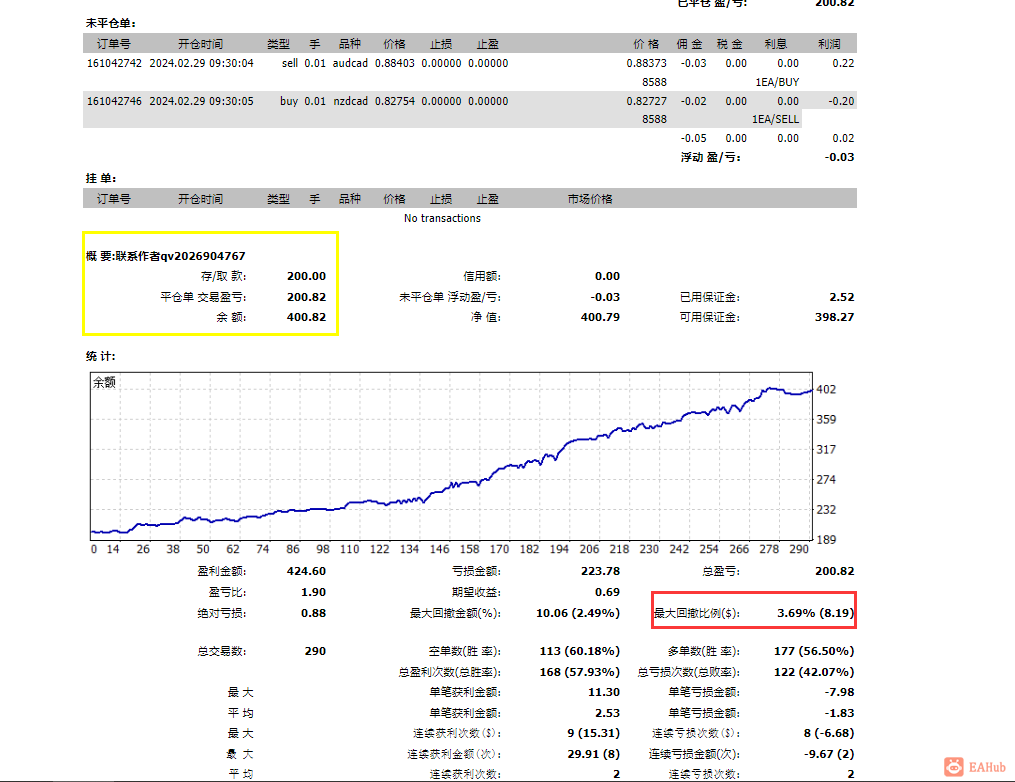1015x782 pixels.
Task: Select the 1EA/BUY comment
Action: (x=777, y=82)
